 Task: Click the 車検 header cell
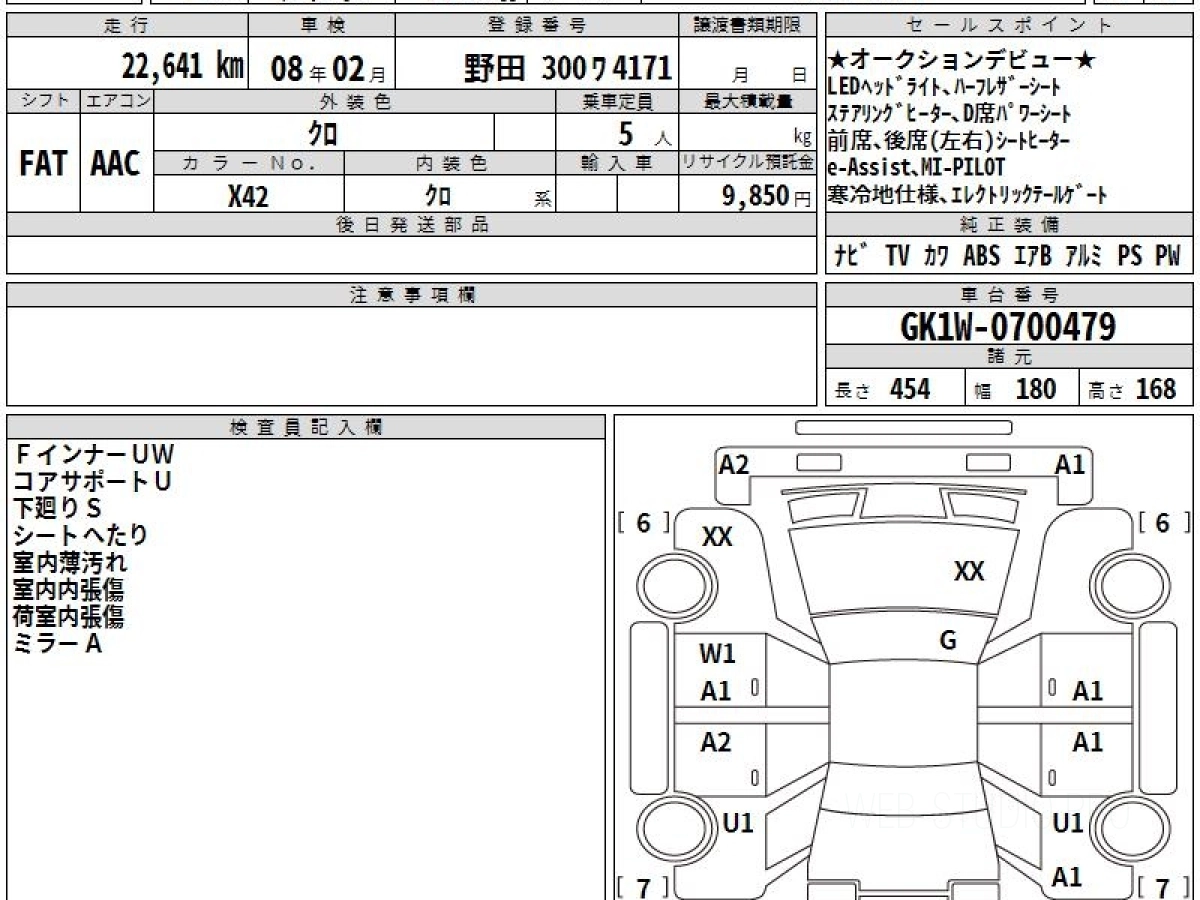point(321,26)
